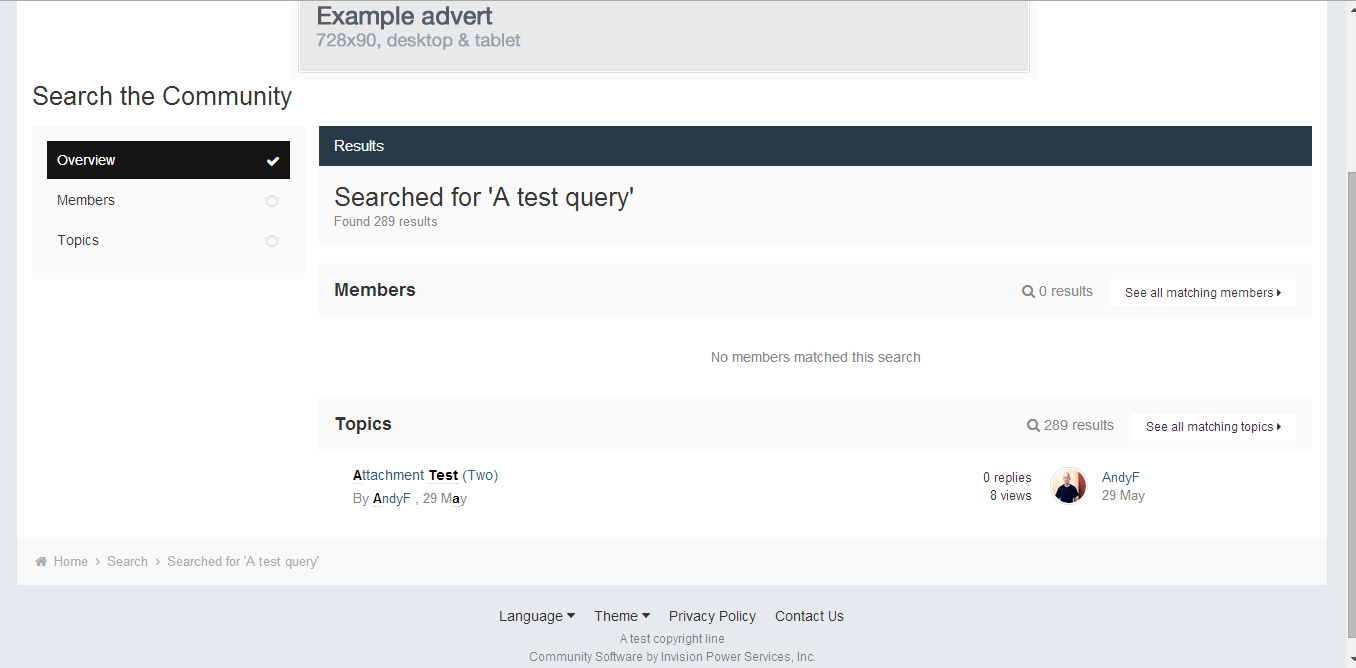Screen dimensions: 1356x668
Task: Click the Results header bar
Action: 815,146
